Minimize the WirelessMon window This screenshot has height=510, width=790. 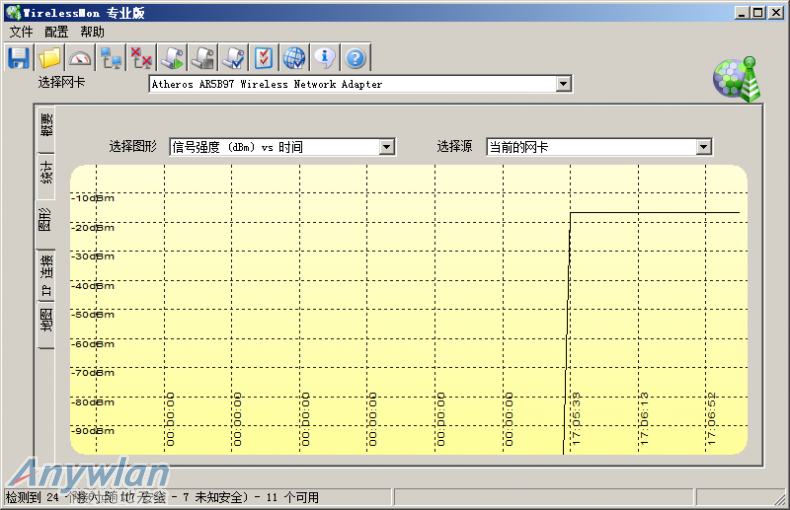pos(741,13)
